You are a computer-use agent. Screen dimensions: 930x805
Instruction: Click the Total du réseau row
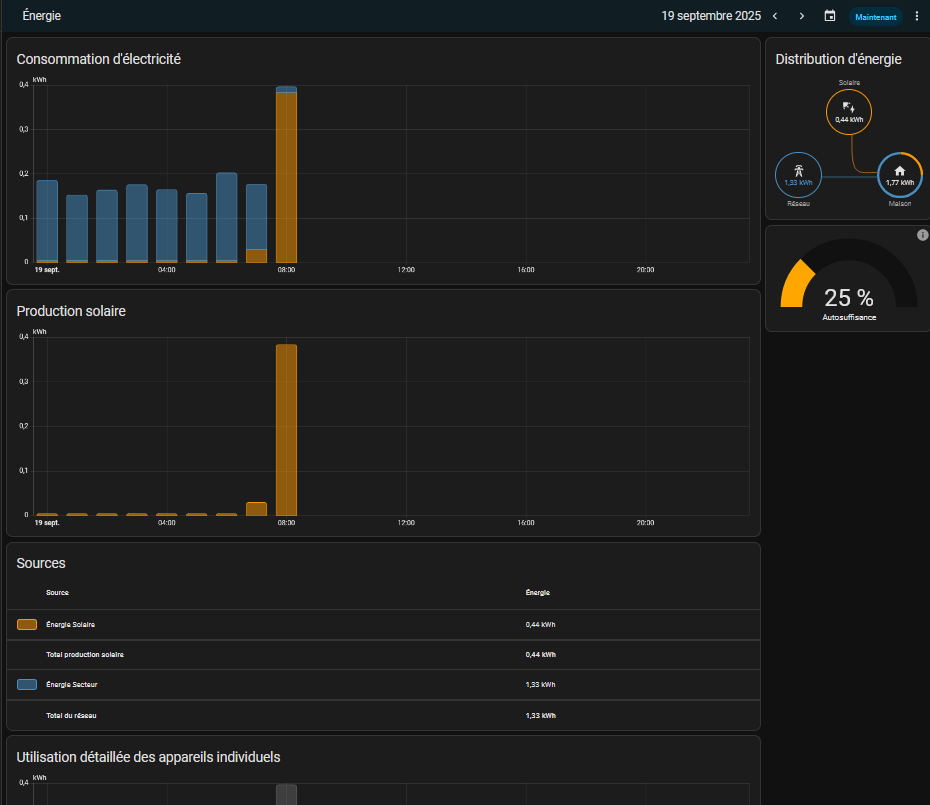(x=383, y=715)
